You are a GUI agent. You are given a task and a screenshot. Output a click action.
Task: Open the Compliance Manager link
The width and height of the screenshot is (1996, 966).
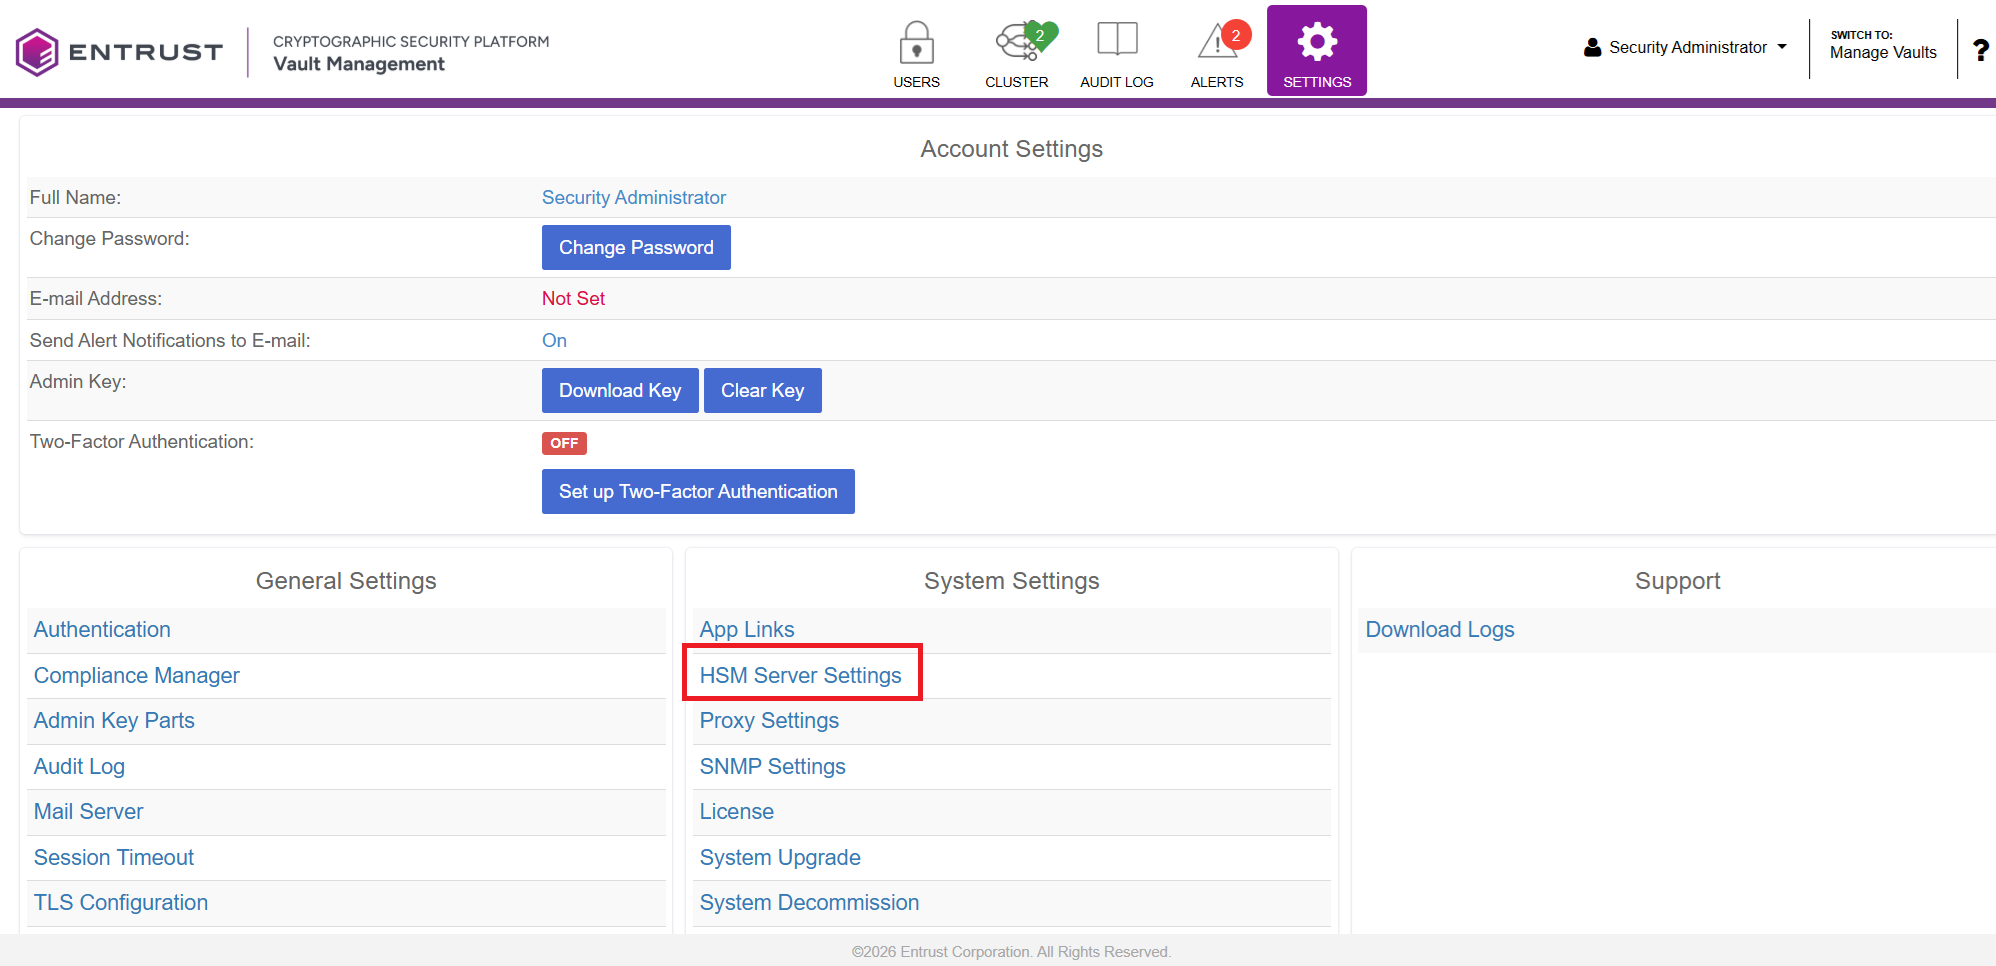point(137,676)
